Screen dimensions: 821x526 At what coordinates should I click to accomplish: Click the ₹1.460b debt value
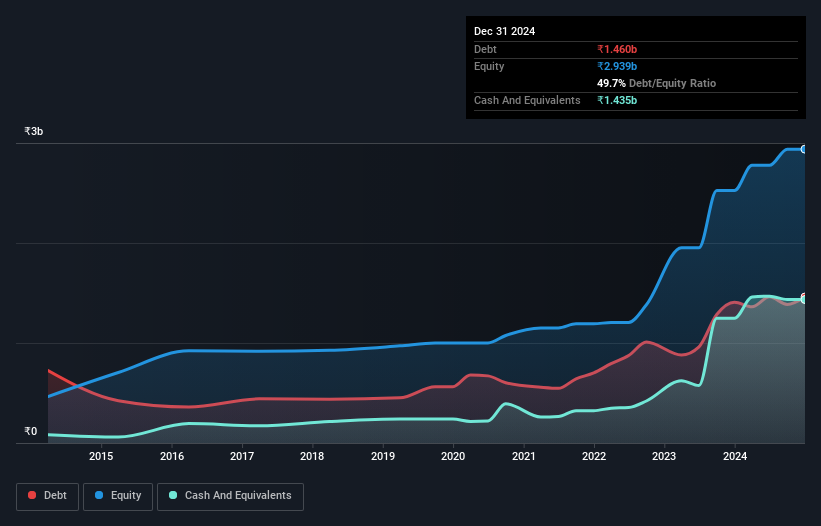(617, 49)
